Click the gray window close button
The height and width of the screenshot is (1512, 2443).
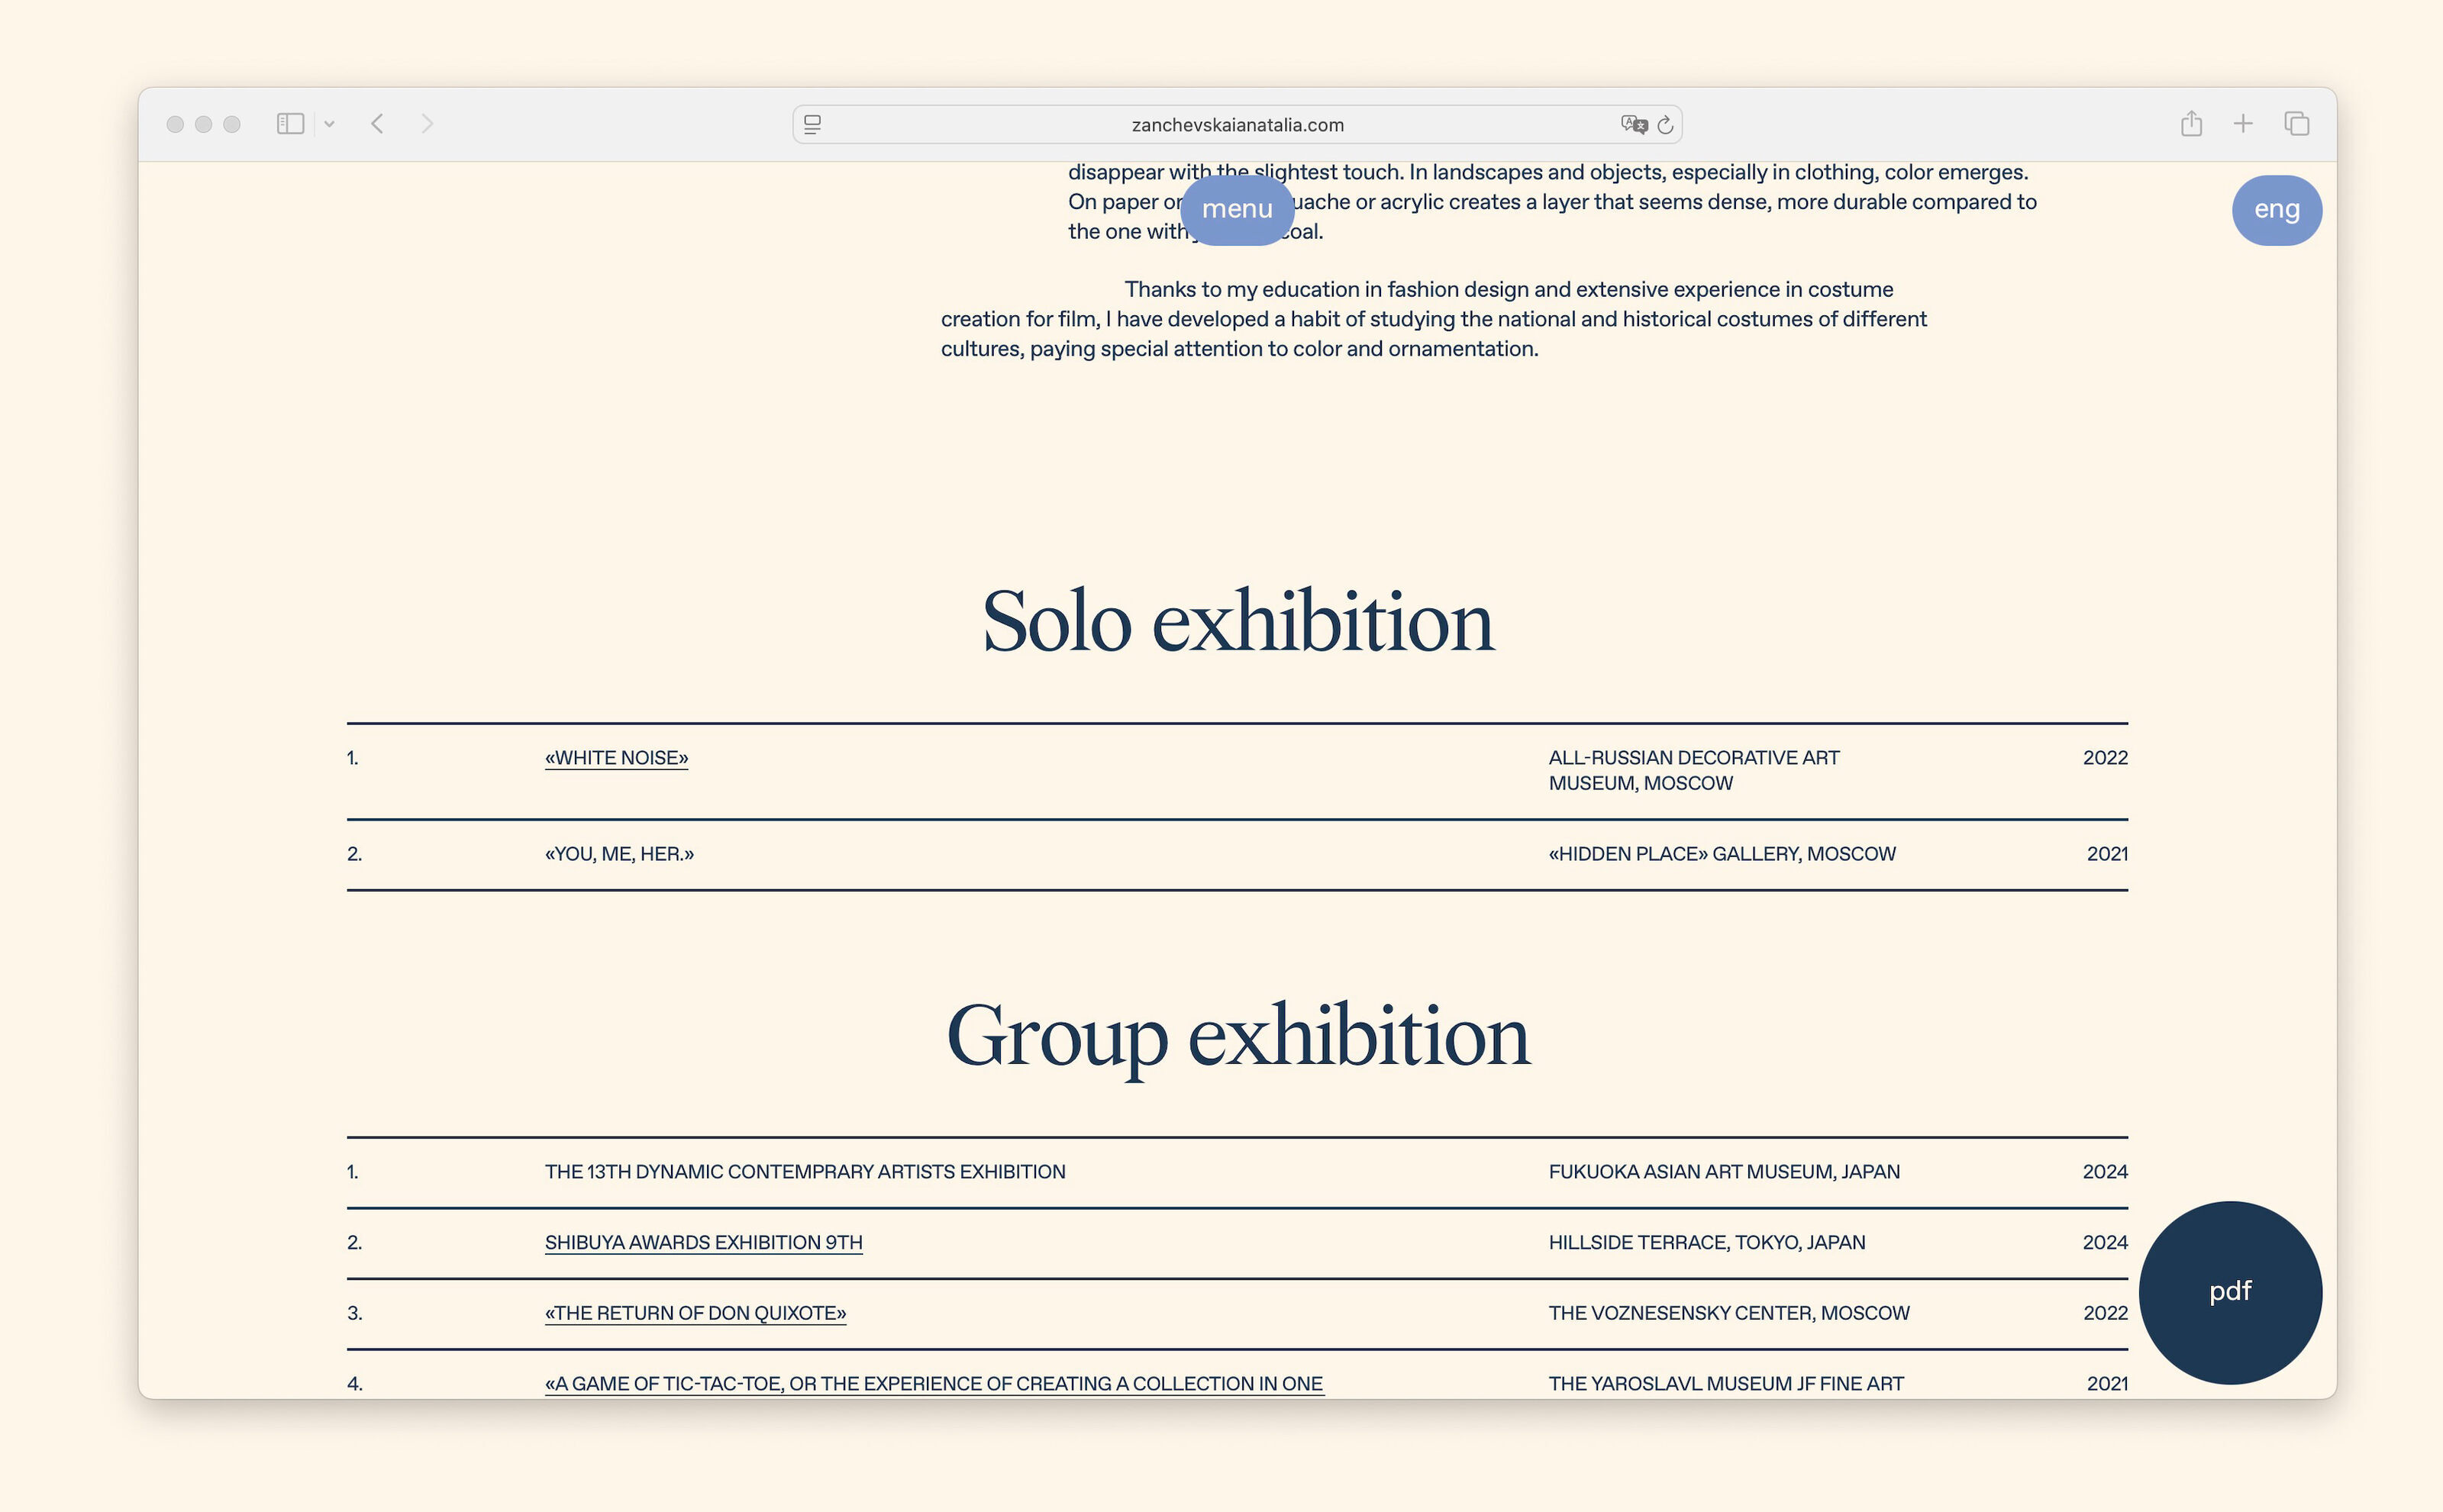175,124
